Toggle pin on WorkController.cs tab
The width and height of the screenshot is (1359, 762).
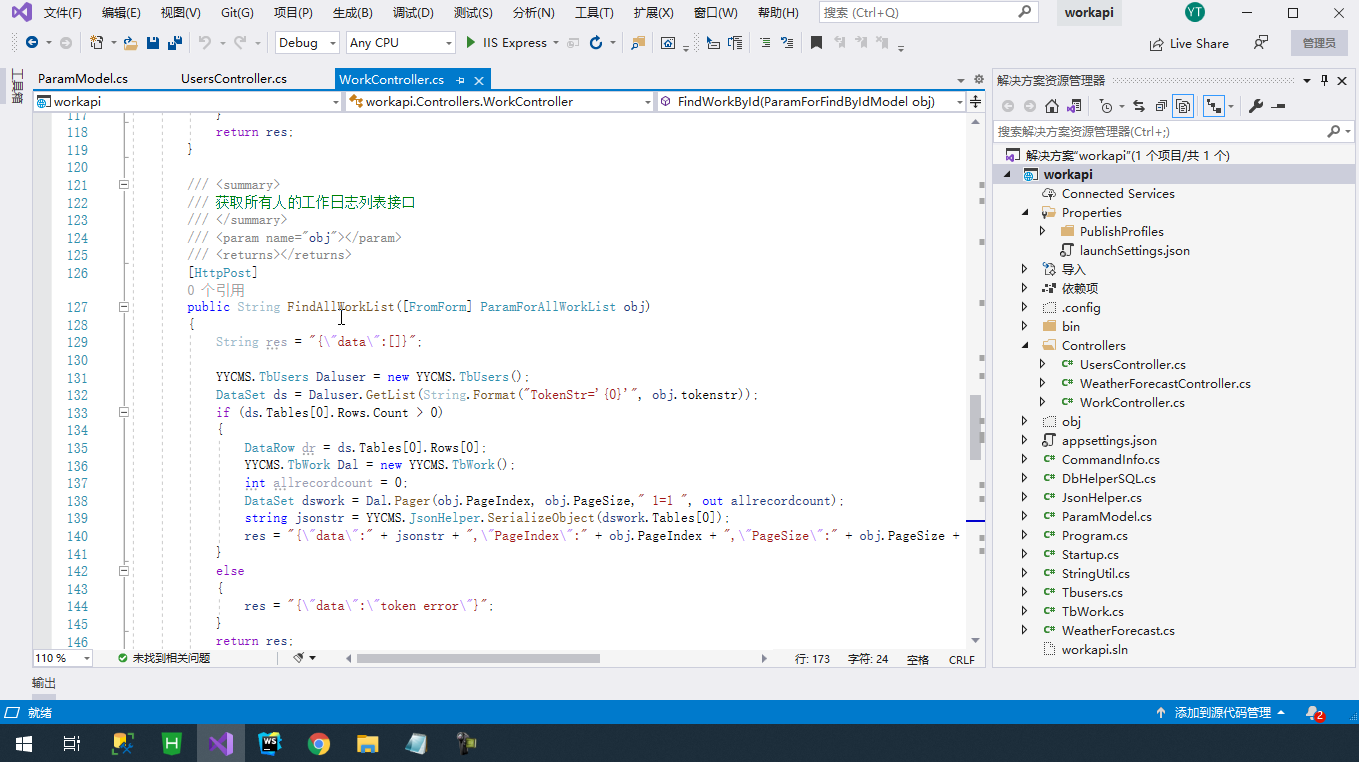pyautogui.click(x=460, y=80)
